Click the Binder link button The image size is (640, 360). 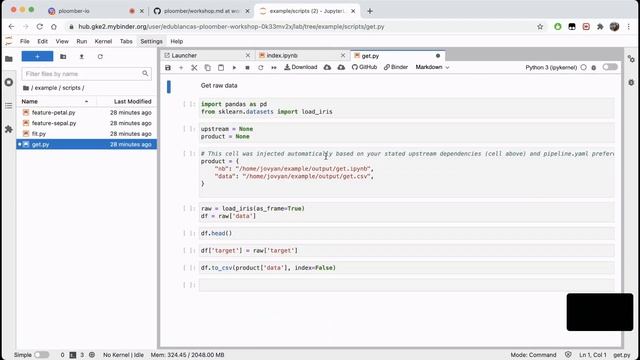click(x=396, y=67)
